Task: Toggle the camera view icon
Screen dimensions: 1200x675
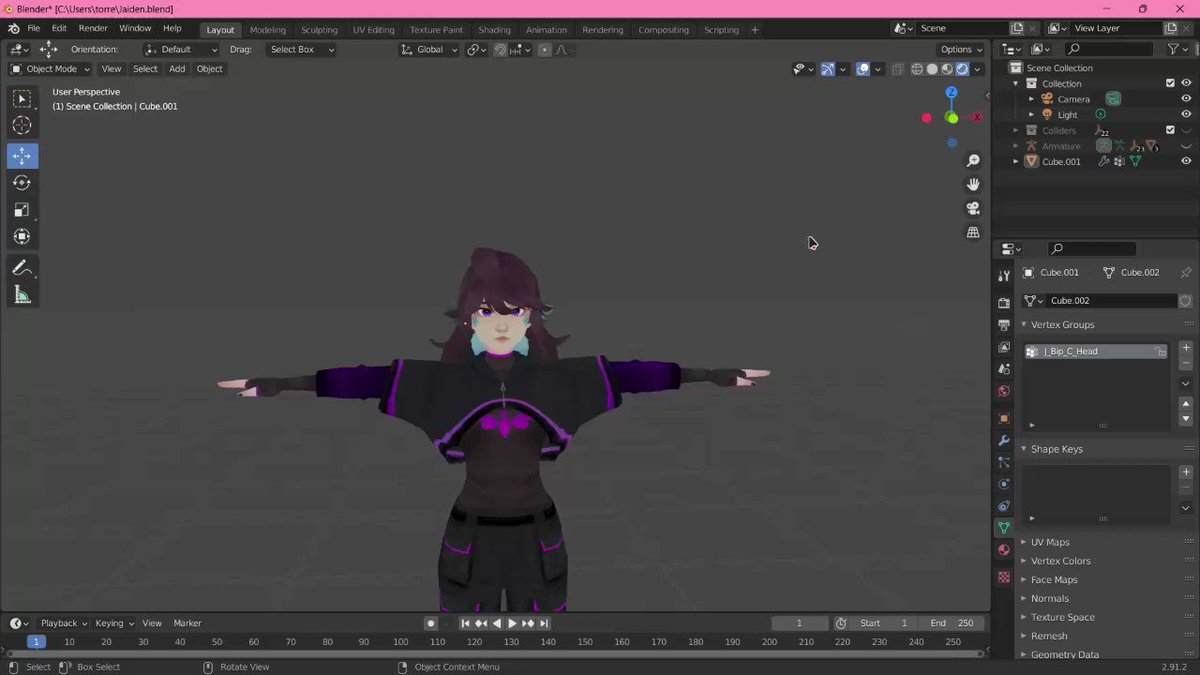Action: coord(973,209)
